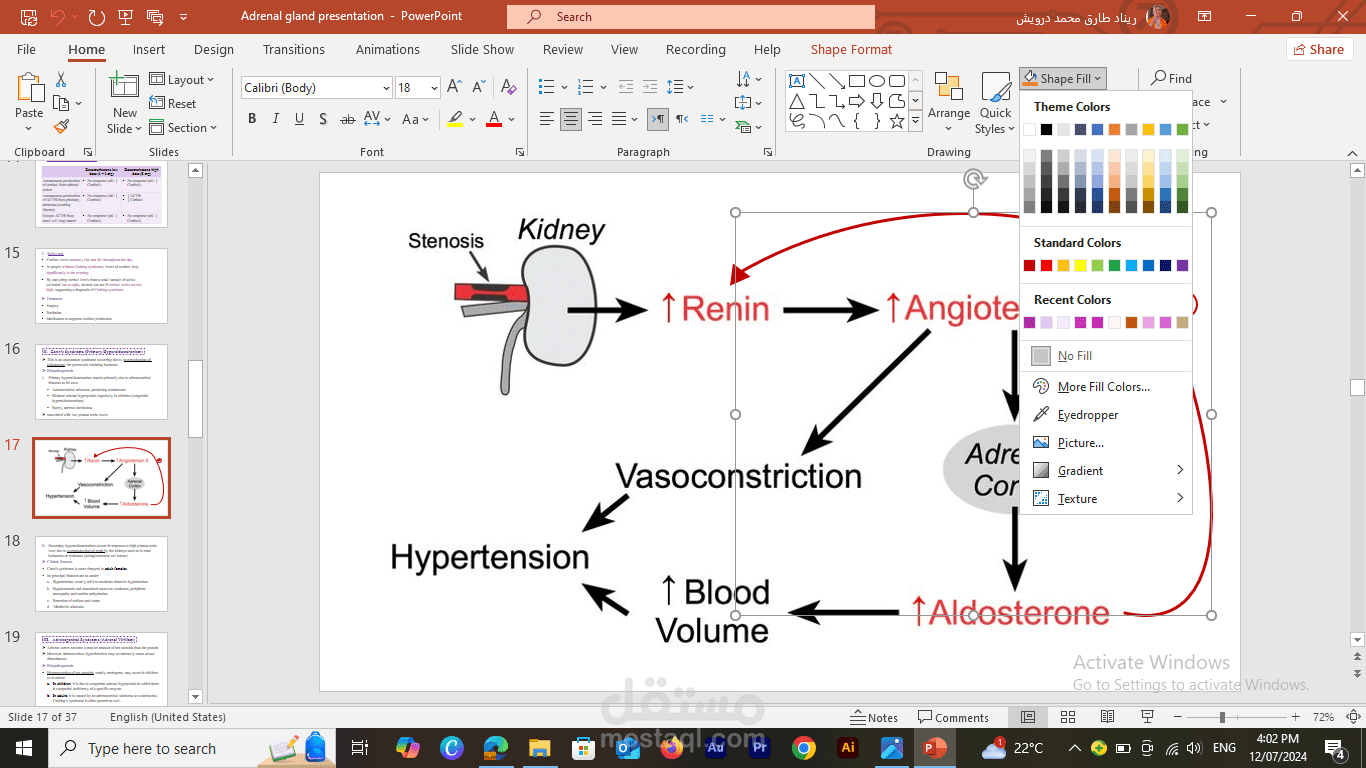Select the Oval shape in the shapes gallery
1366x768 pixels.
pyautogui.click(x=877, y=81)
